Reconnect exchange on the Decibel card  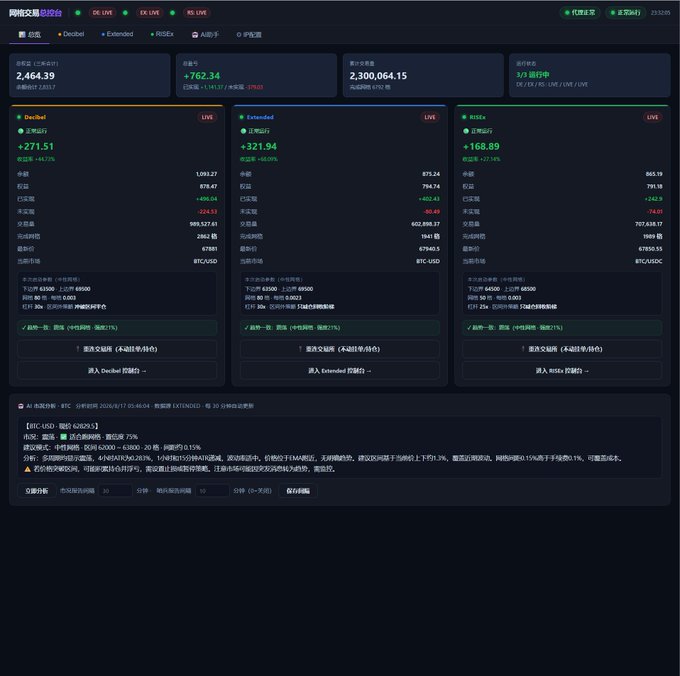(117, 349)
